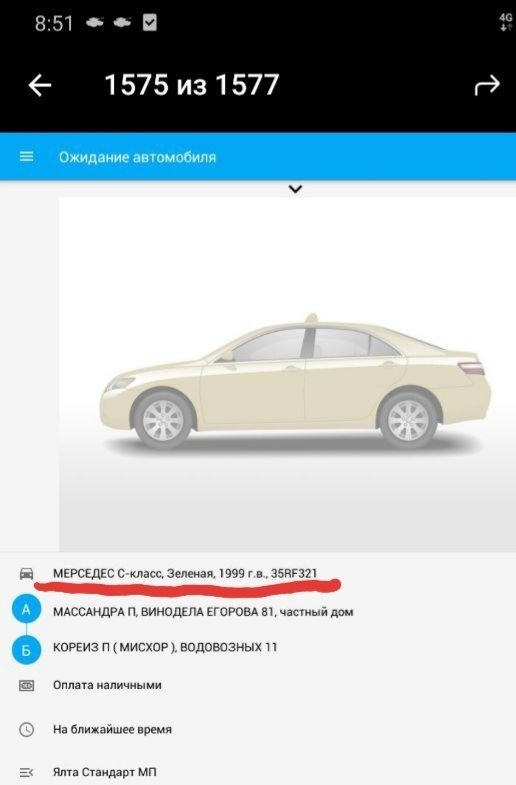Click the clock icon for ride time

tap(27, 729)
